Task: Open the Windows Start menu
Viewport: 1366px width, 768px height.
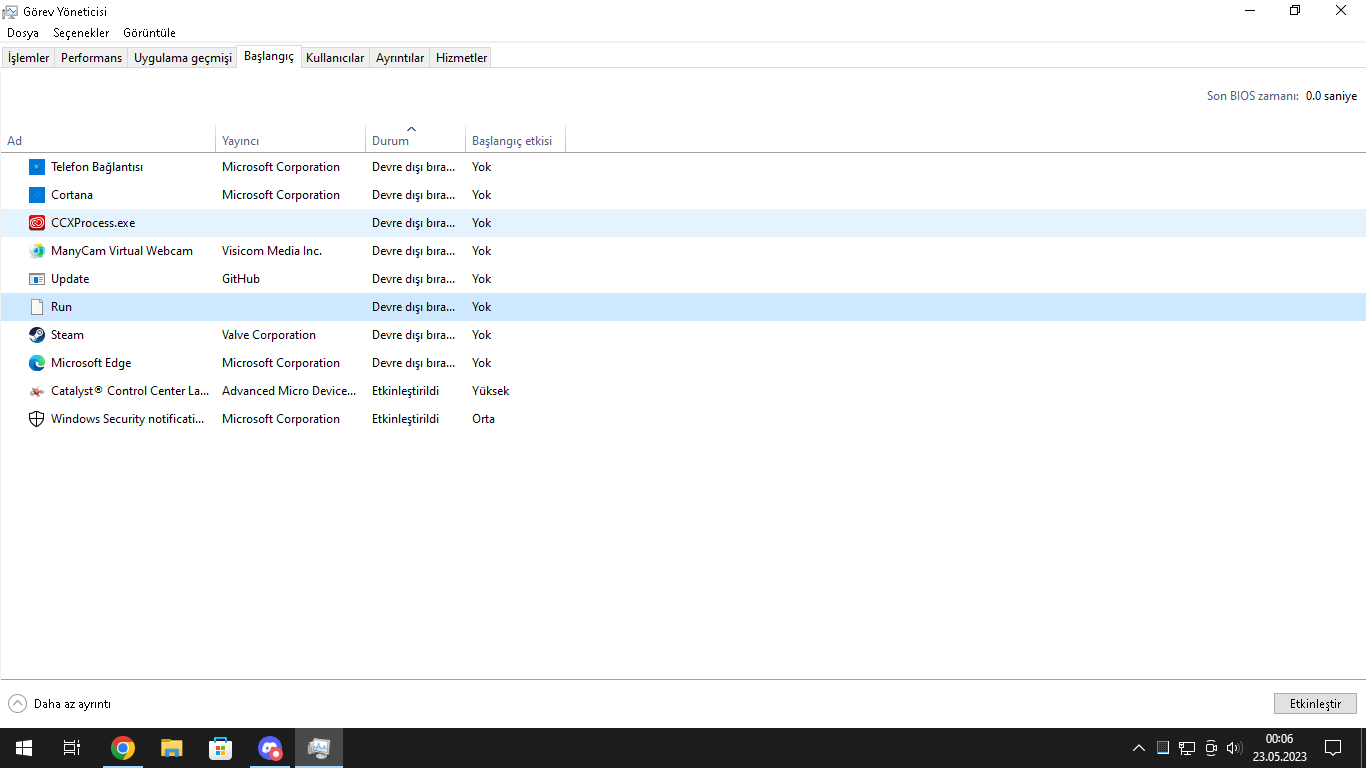Action: [x=24, y=748]
